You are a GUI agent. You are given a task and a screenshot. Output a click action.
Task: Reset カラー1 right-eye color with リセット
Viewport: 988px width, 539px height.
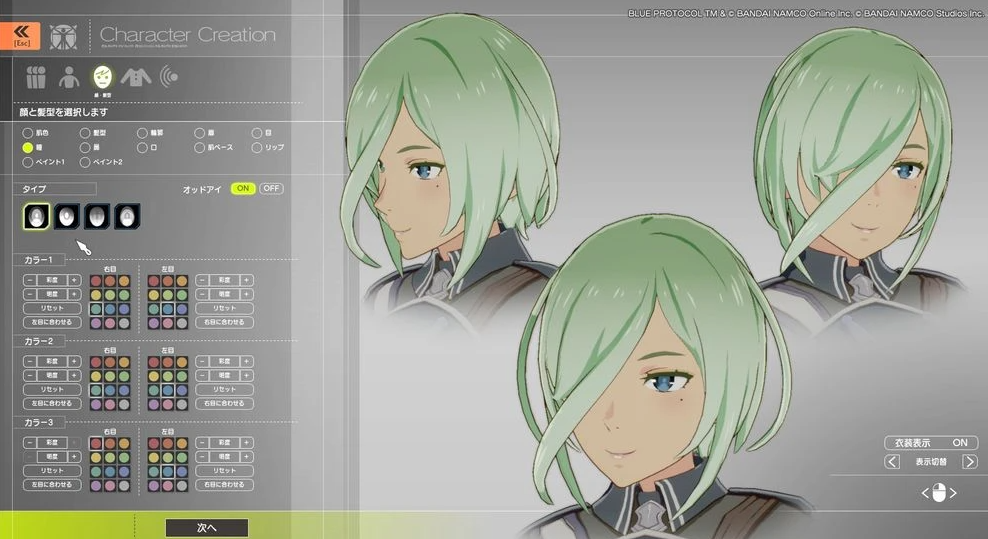click(52, 308)
